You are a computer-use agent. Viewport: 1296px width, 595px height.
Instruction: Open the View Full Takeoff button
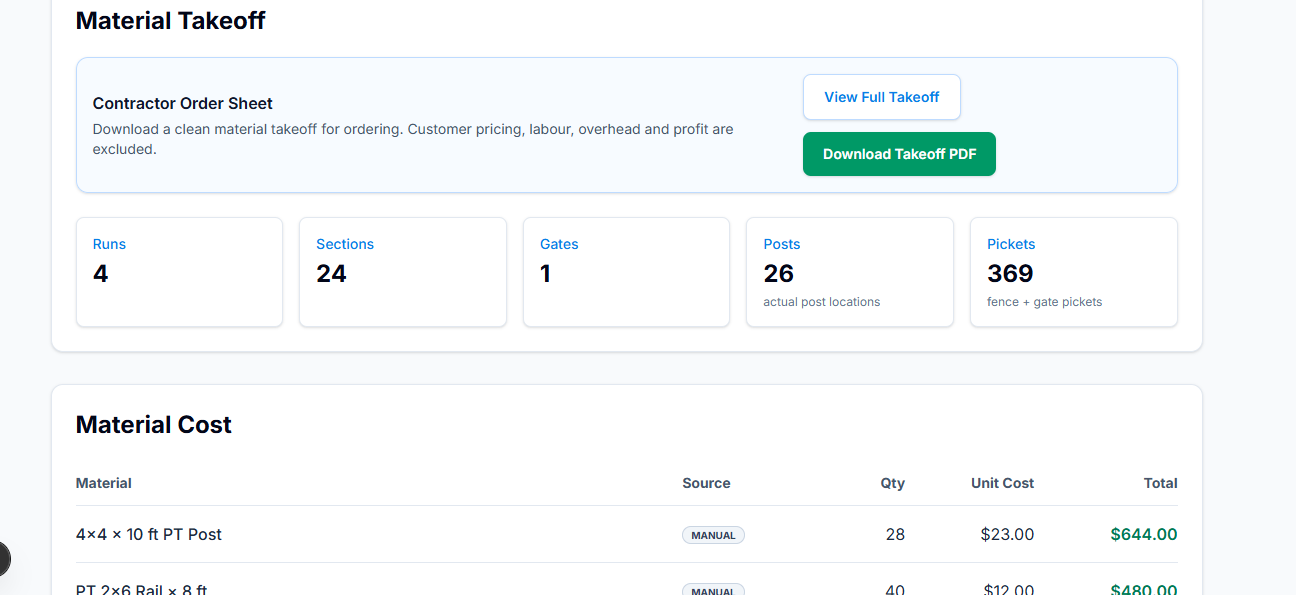(x=881, y=97)
